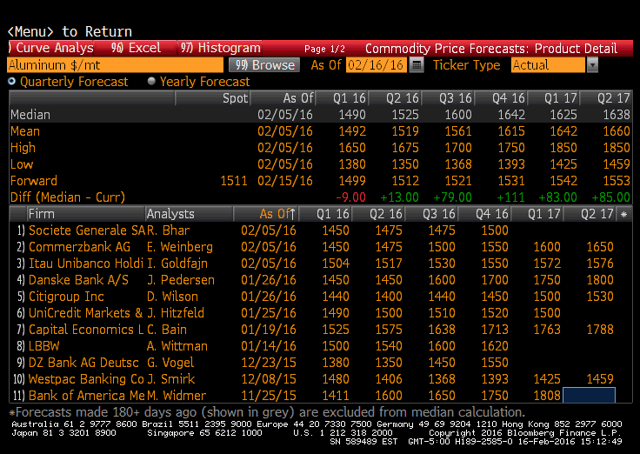Click Capital Economics Q4 16 value 1713

click(x=495, y=329)
